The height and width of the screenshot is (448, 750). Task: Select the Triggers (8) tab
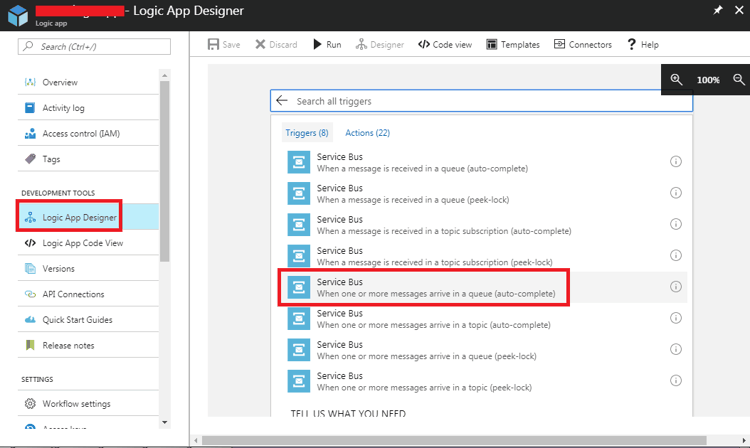pos(306,133)
